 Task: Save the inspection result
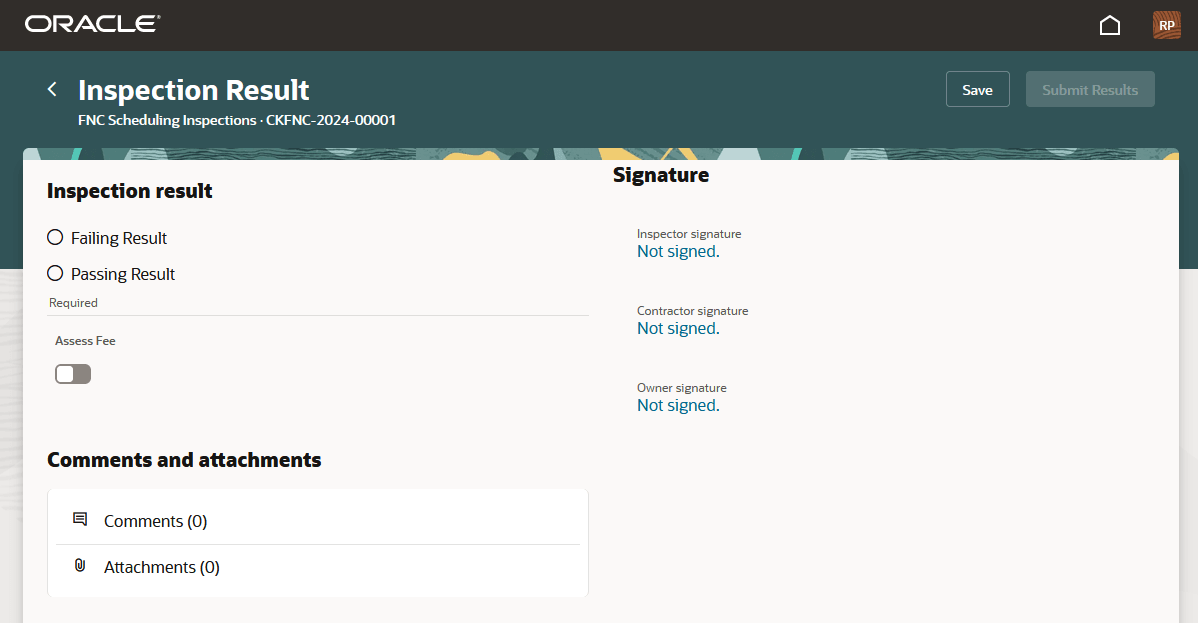tap(977, 89)
